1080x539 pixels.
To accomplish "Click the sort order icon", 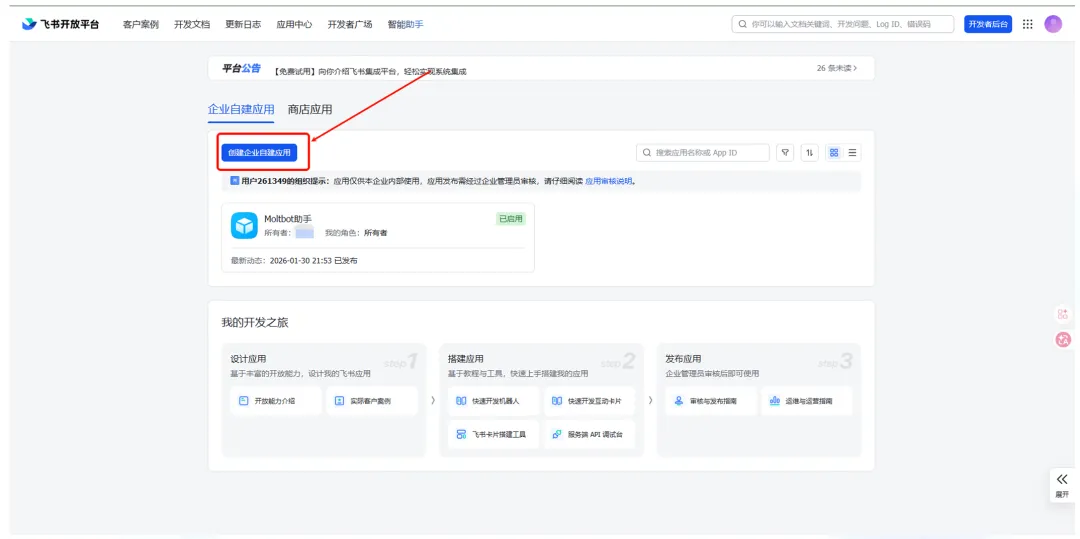I will point(809,153).
